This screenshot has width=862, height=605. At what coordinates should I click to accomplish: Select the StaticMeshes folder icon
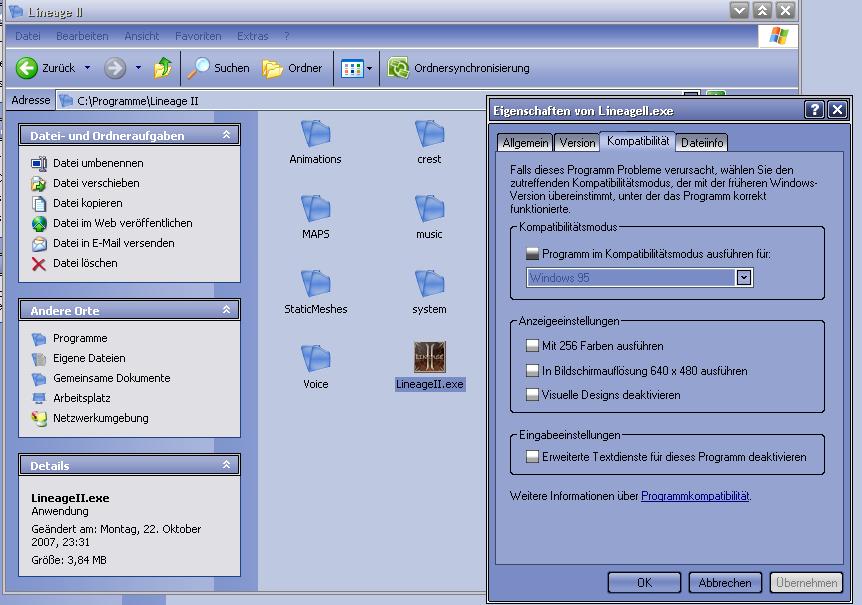pos(315,284)
